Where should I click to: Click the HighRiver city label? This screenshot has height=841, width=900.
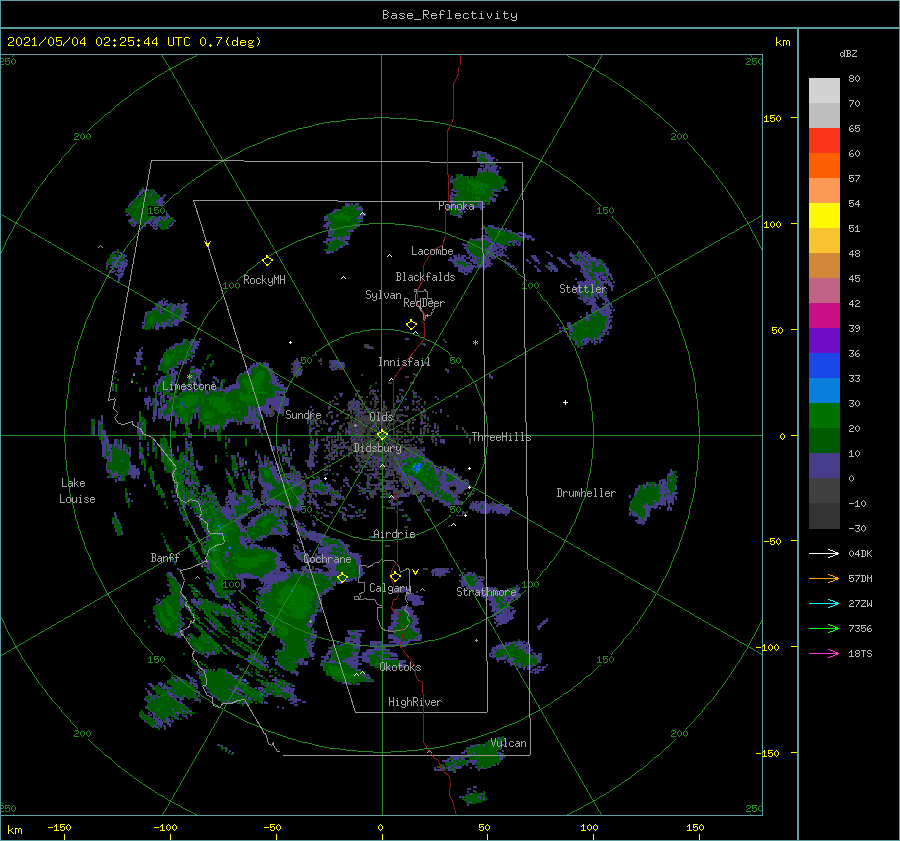tap(415, 702)
